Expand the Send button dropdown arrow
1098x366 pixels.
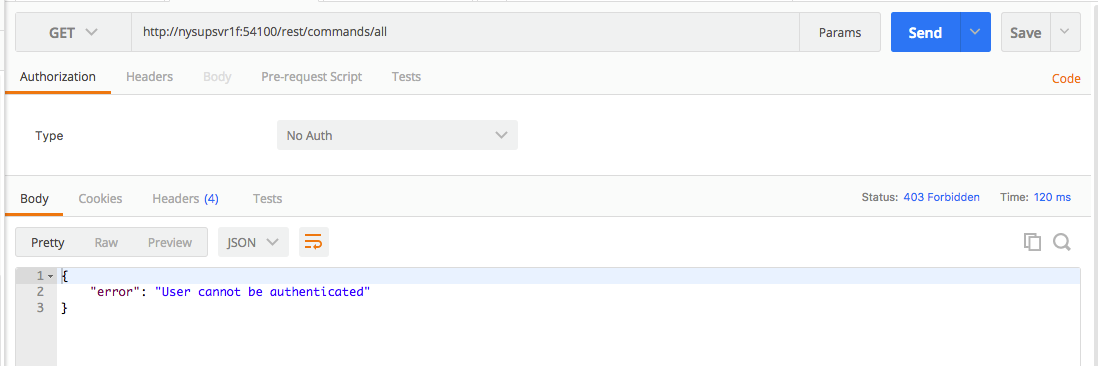tap(975, 32)
